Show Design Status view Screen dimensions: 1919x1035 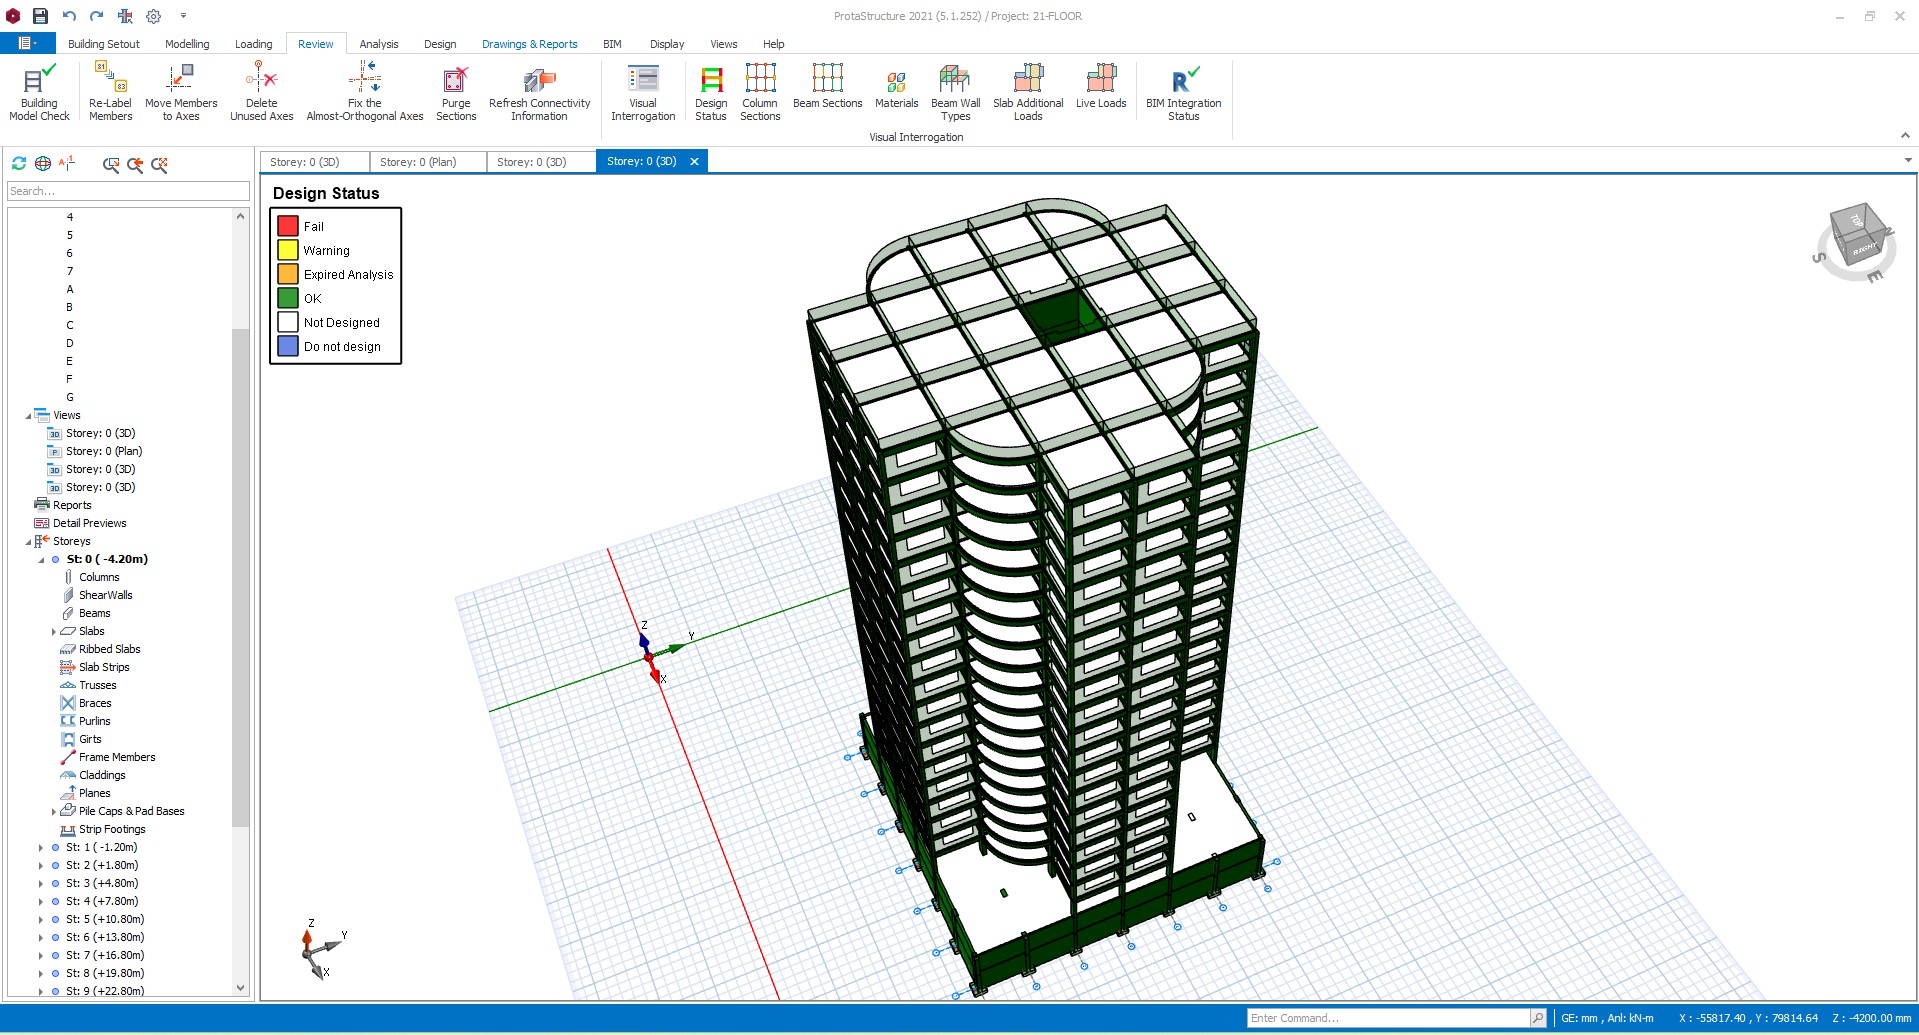point(711,92)
